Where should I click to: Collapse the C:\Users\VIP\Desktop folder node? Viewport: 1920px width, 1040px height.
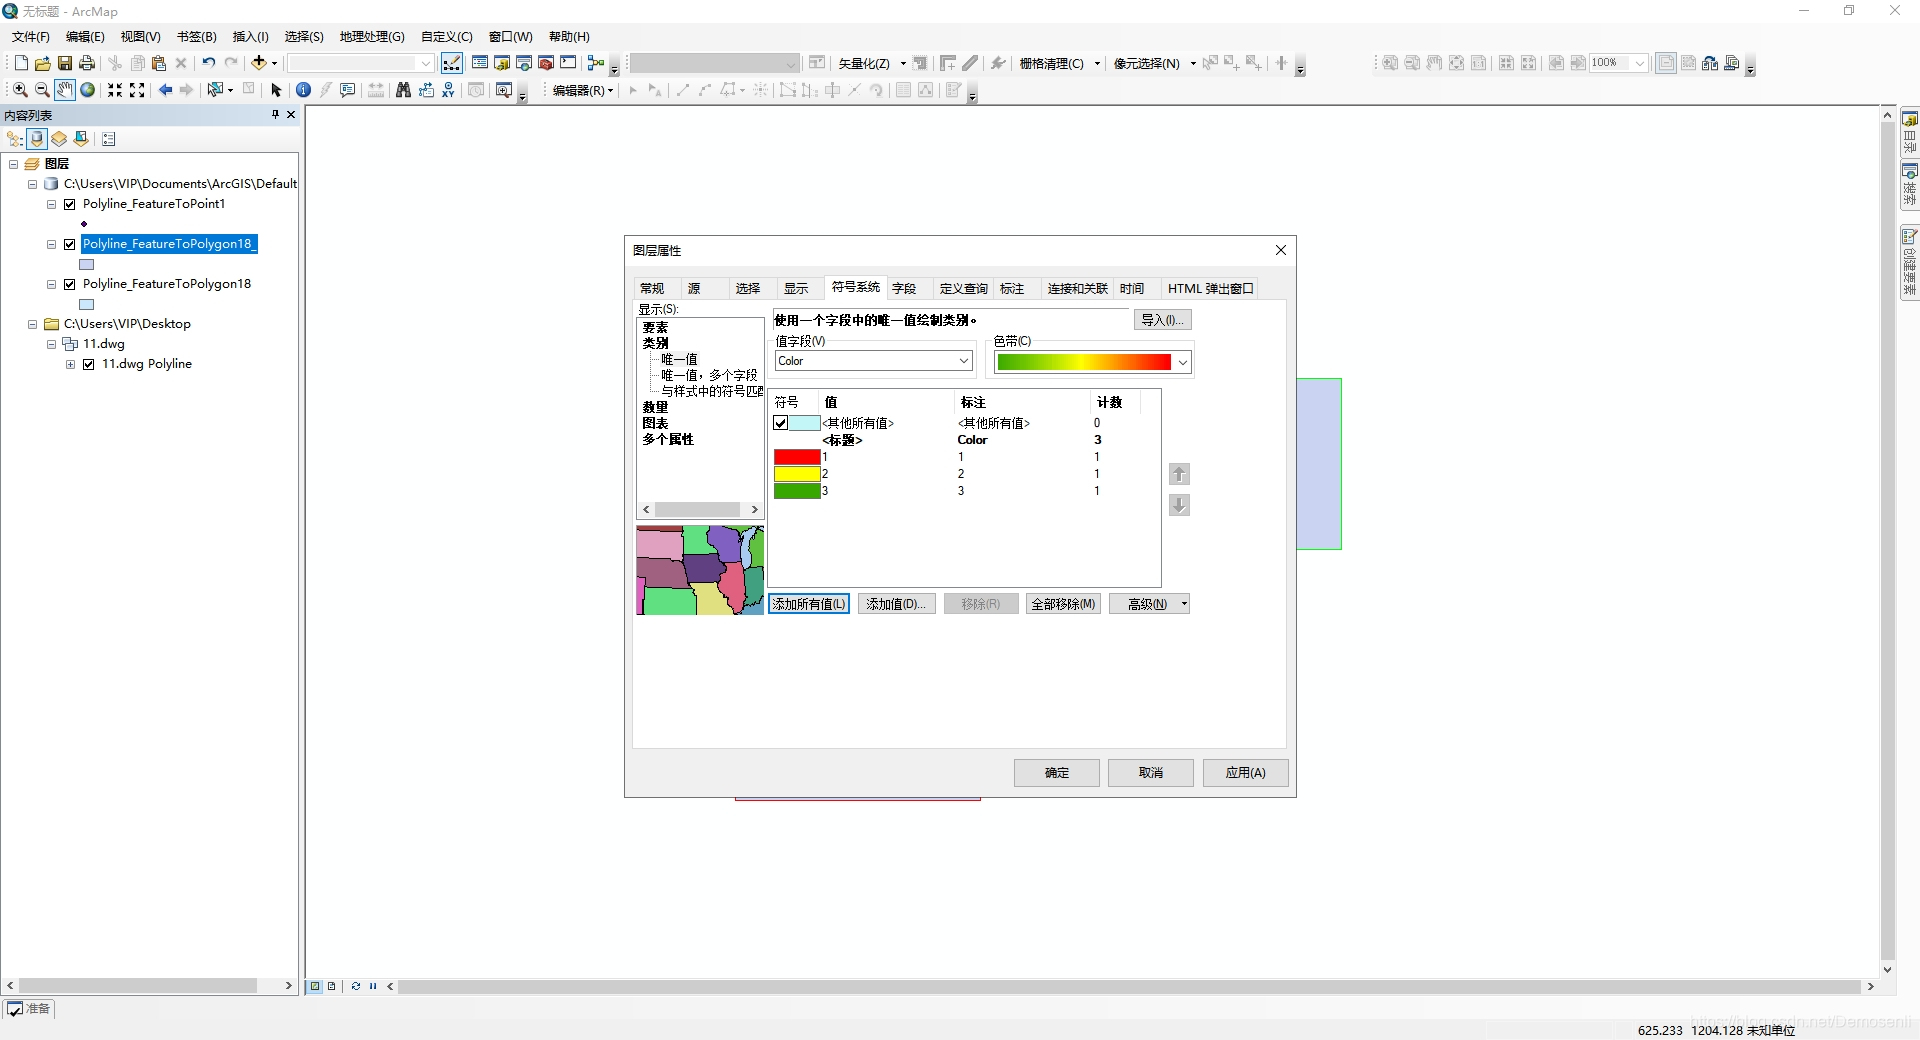32,324
